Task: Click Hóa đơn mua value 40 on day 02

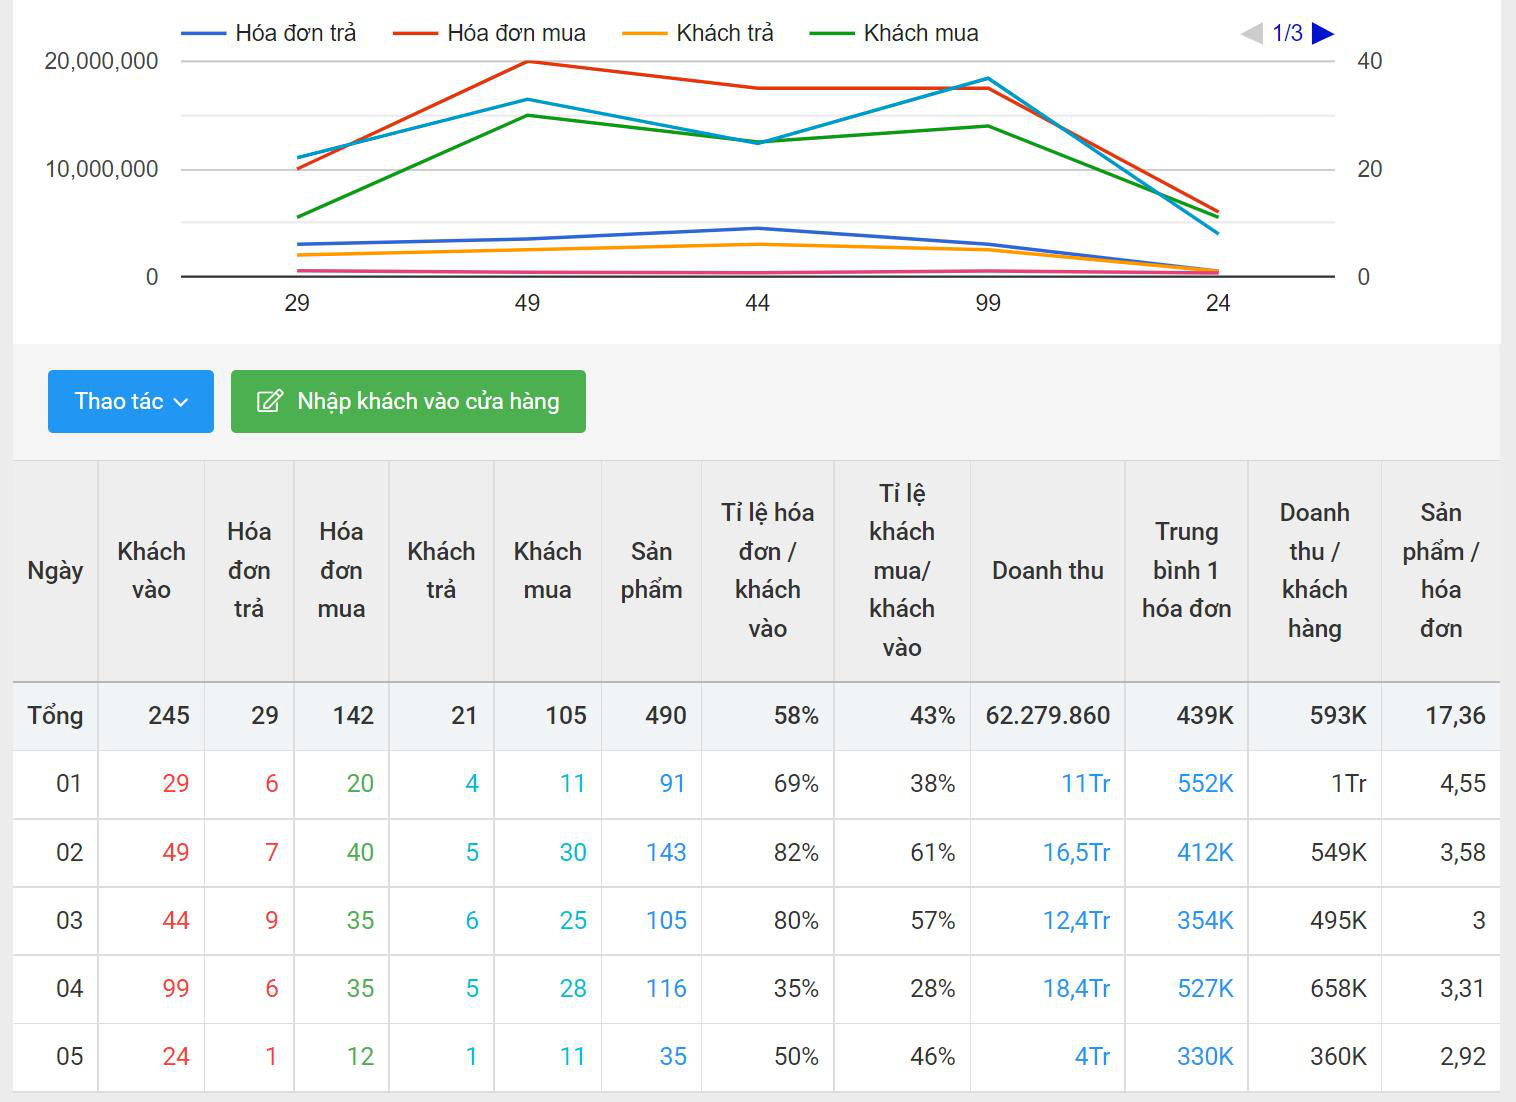Action: (x=360, y=852)
